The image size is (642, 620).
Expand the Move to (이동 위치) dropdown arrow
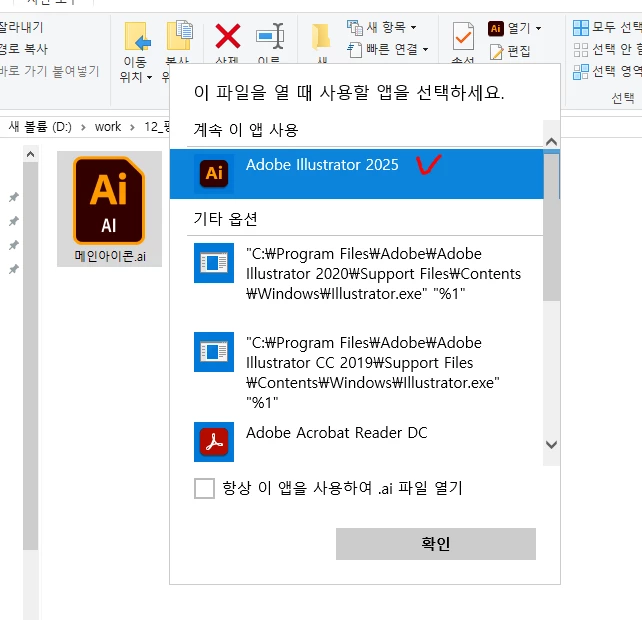(x=149, y=77)
